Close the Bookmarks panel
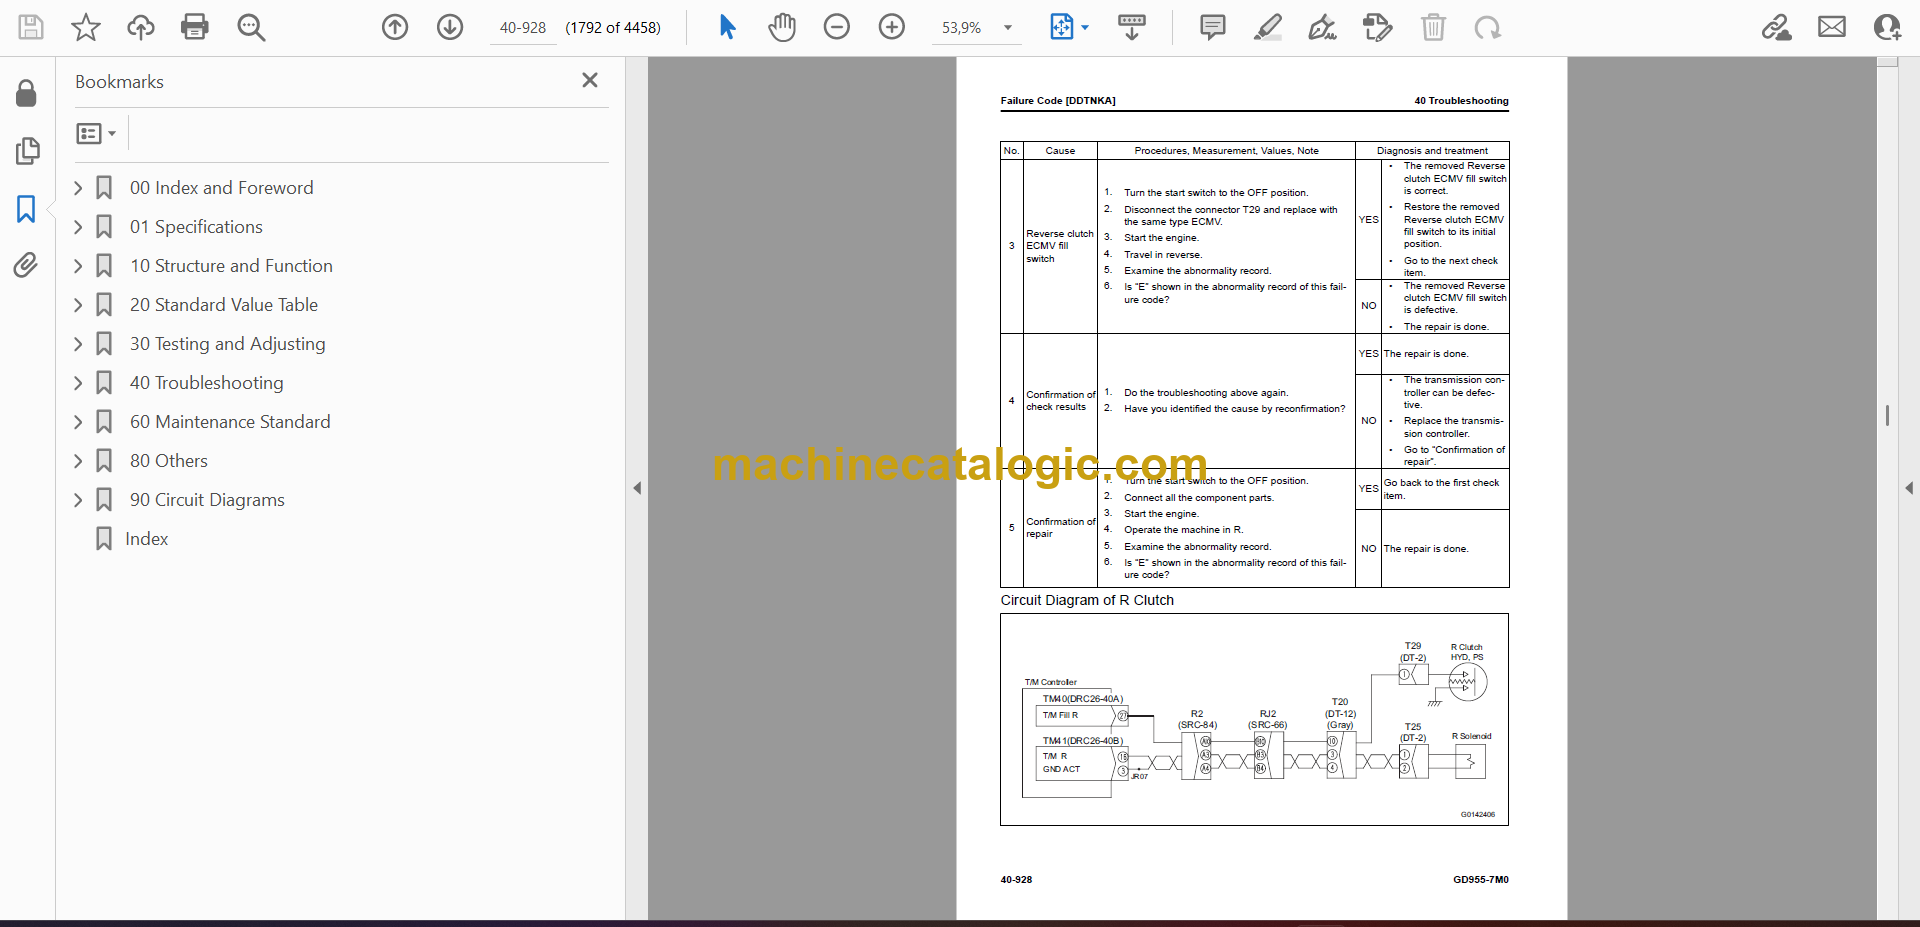This screenshot has height=927, width=1920. (590, 80)
